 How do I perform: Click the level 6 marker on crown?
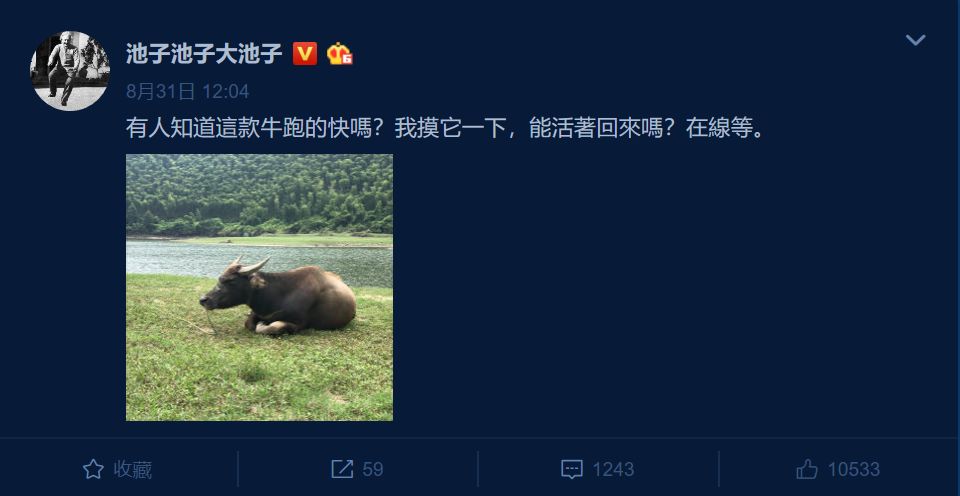coord(347,59)
